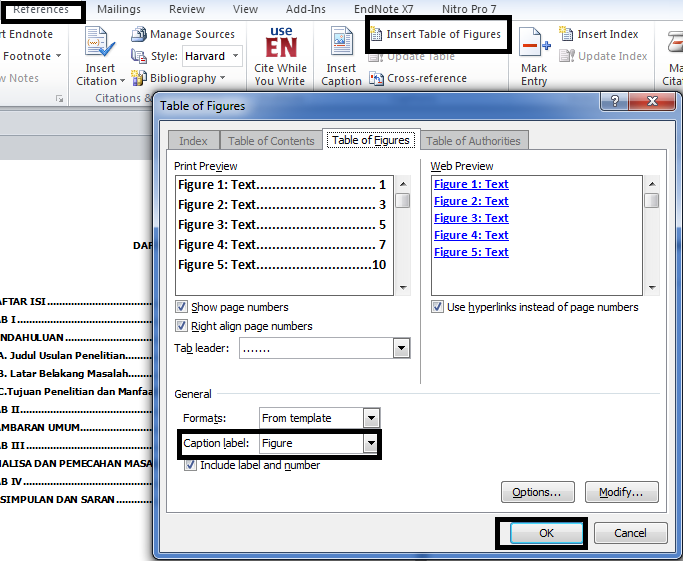Switch to Table of Contents tab
The height and width of the screenshot is (561, 683).
pos(271,141)
